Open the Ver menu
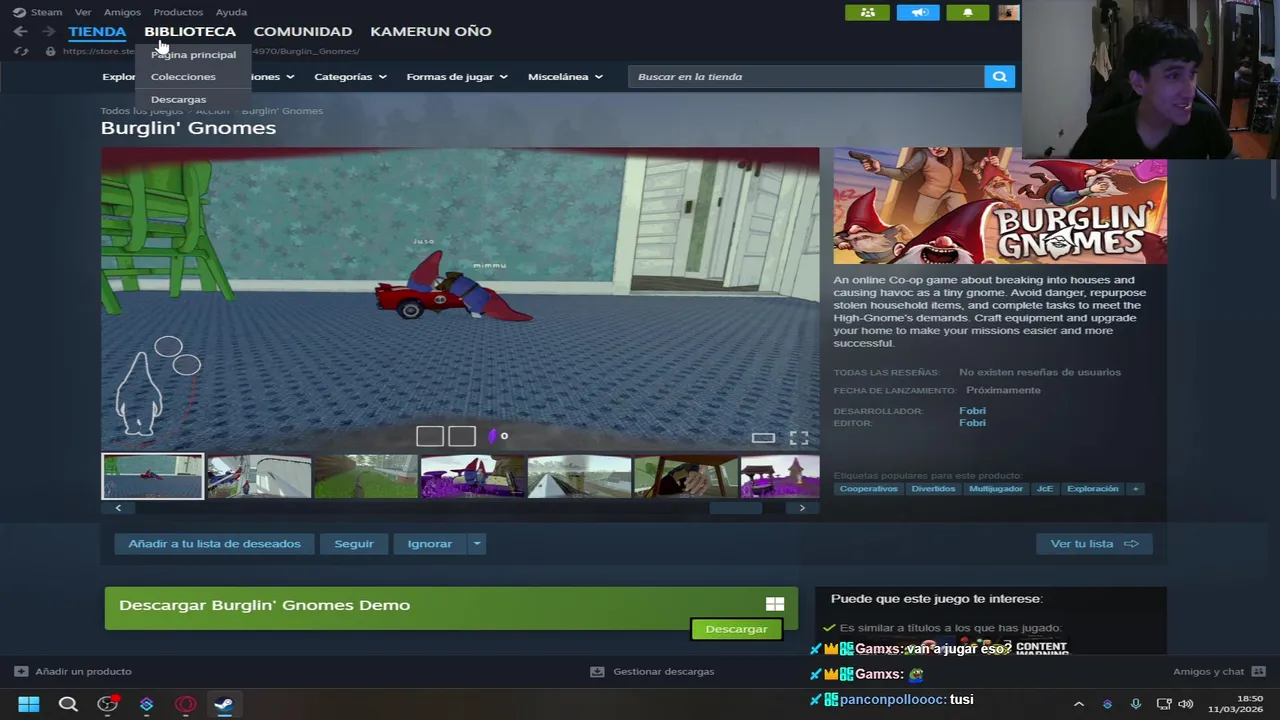1280x720 pixels. [x=83, y=12]
